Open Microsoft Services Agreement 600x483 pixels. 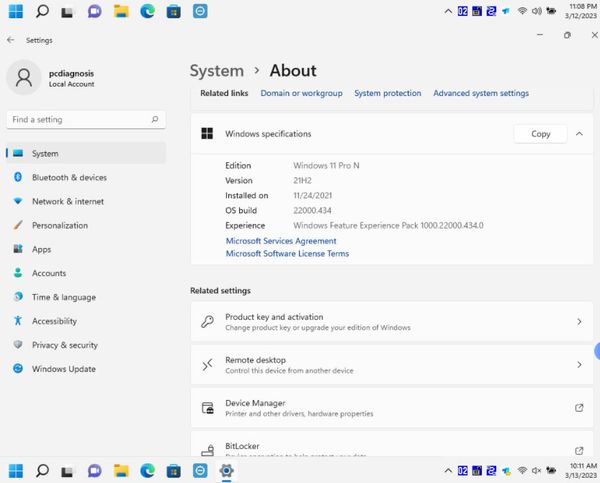pyautogui.click(x=281, y=241)
